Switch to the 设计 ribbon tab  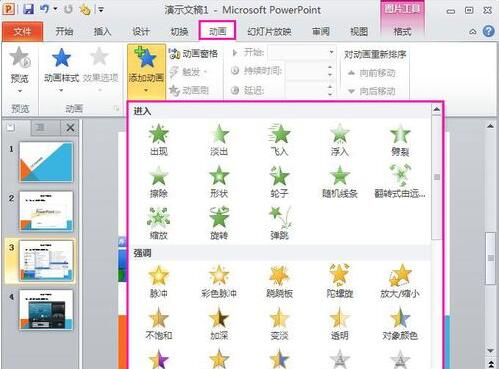pyautogui.click(x=141, y=32)
